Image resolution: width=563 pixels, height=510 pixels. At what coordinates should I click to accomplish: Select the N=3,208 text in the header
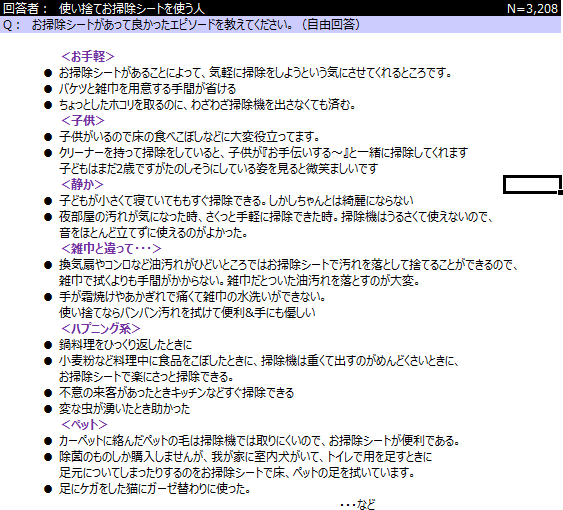point(532,8)
